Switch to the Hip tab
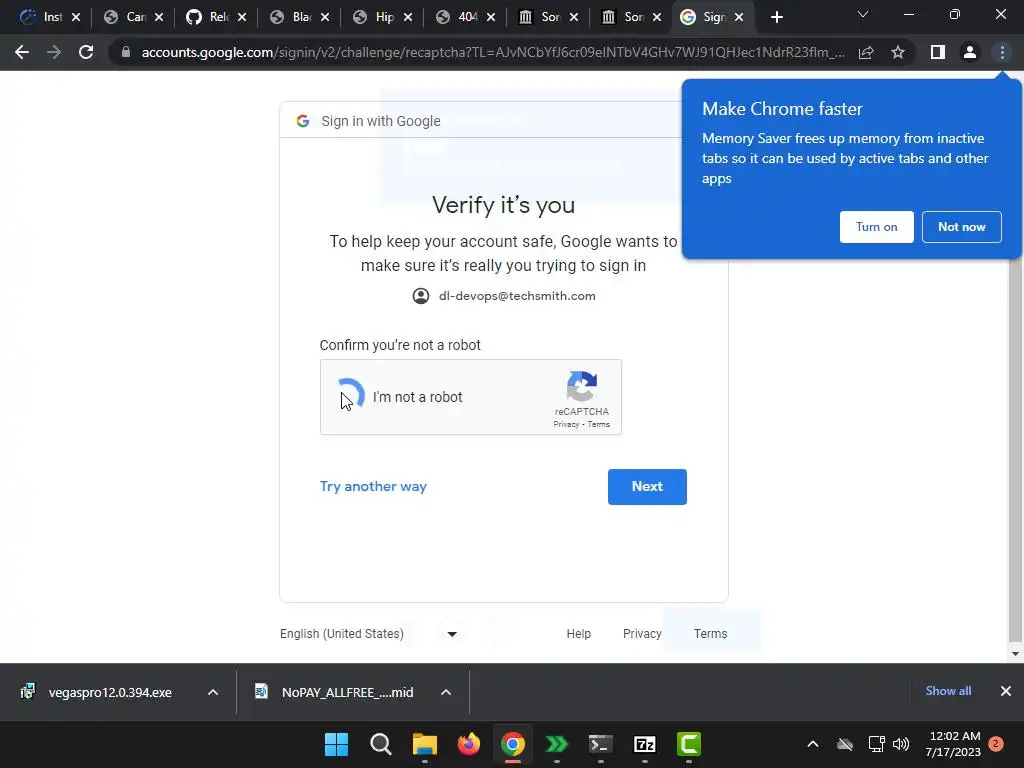Viewport: 1024px width, 768px height. (375, 17)
